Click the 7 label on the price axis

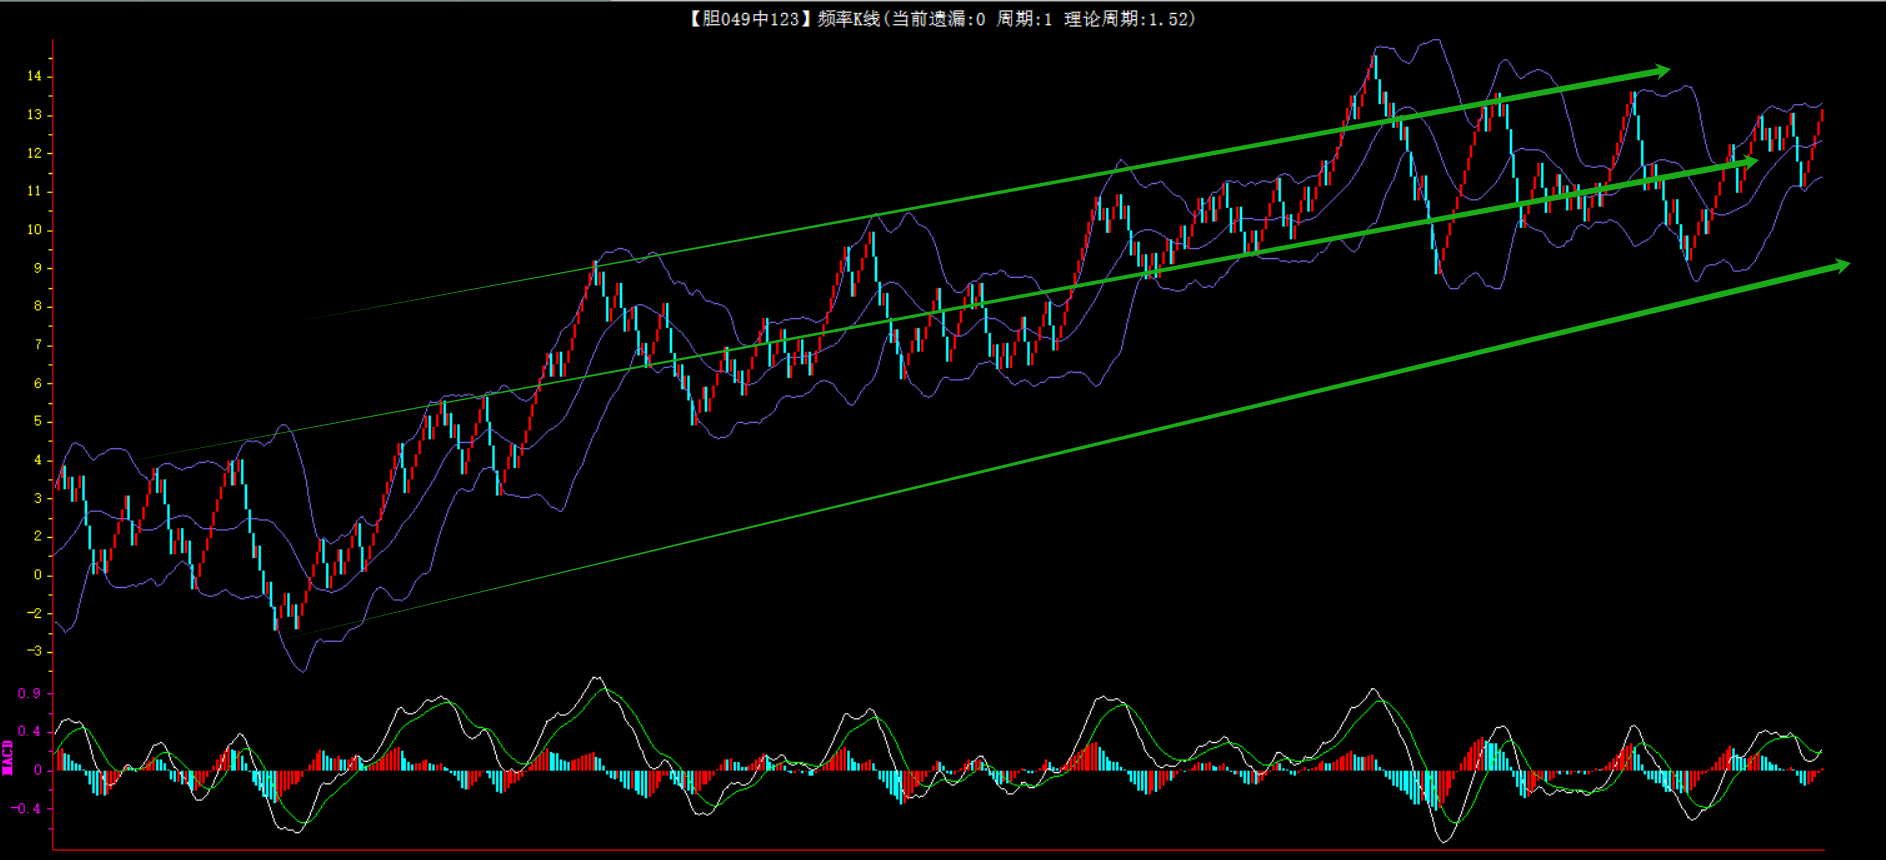[38, 345]
